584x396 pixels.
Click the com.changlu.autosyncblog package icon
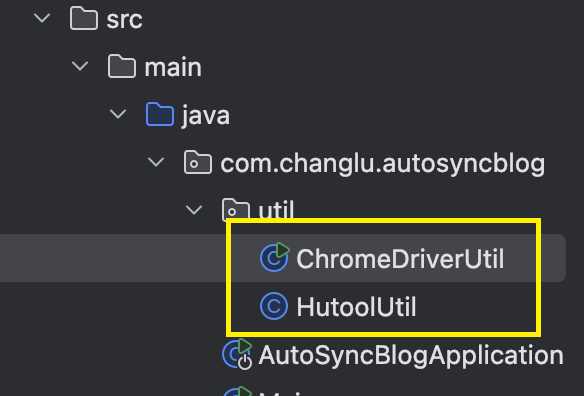(x=198, y=162)
